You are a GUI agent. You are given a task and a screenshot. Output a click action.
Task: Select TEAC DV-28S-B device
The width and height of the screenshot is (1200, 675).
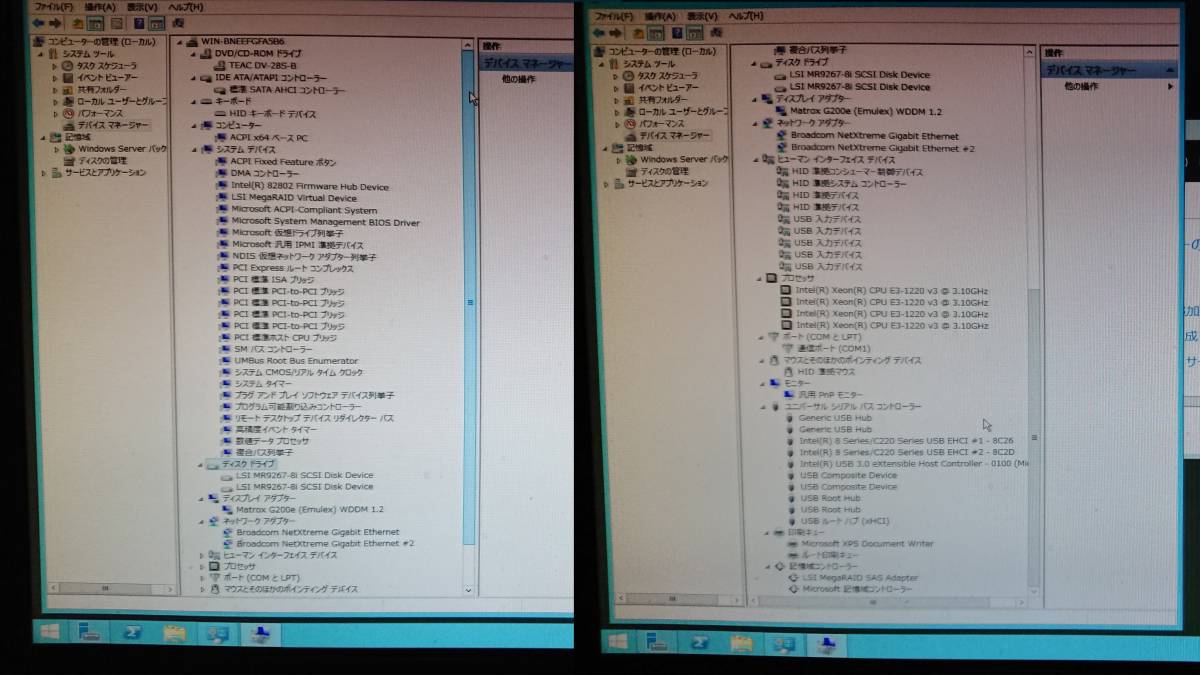click(262, 65)
